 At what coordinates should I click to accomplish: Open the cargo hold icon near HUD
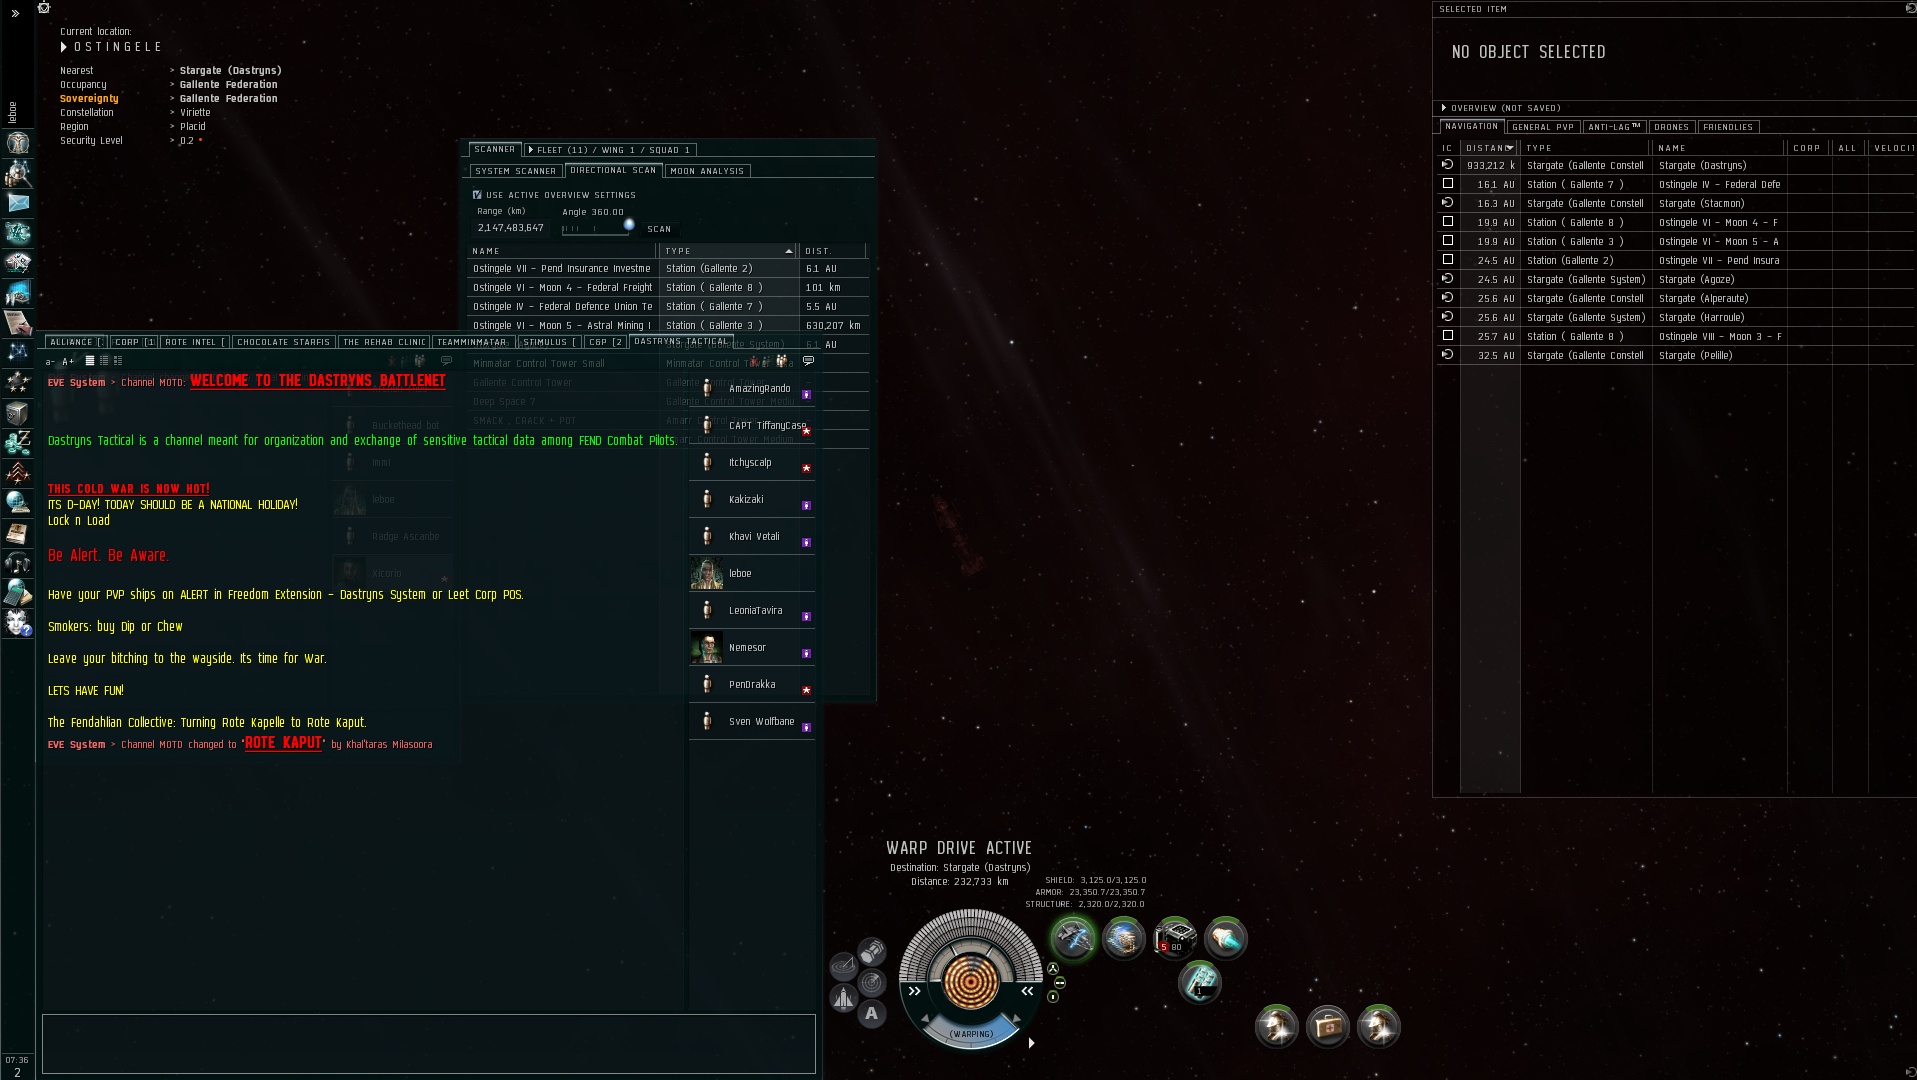click(x=872, y=950)
